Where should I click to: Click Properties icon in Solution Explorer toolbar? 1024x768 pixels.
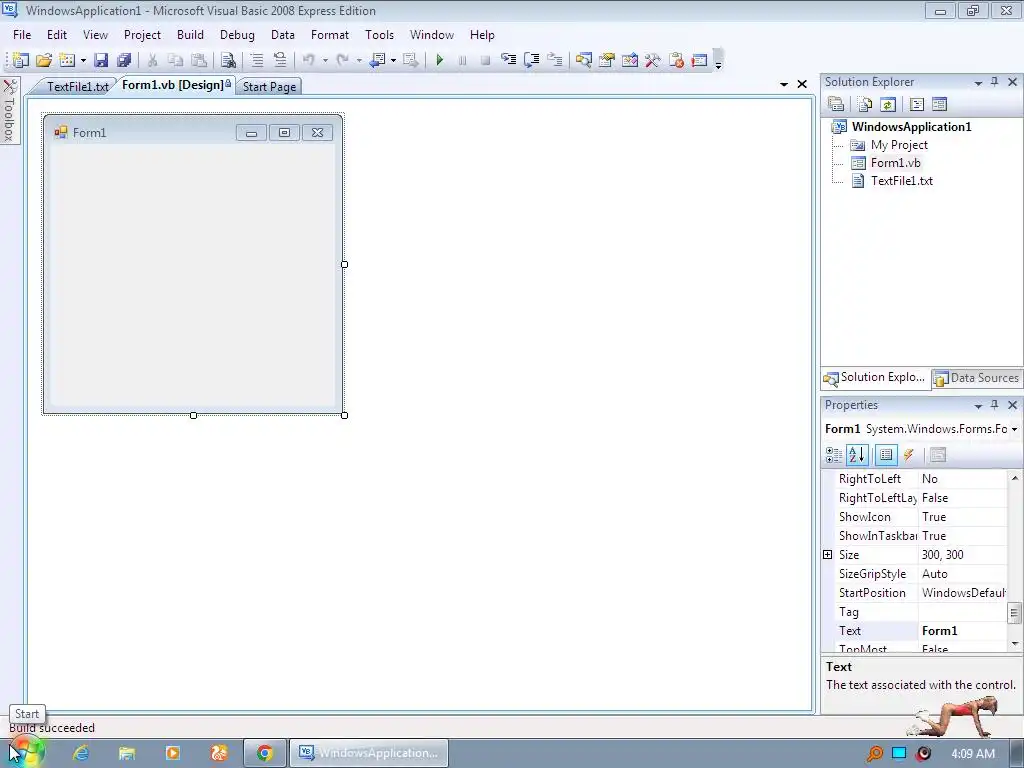836,104
